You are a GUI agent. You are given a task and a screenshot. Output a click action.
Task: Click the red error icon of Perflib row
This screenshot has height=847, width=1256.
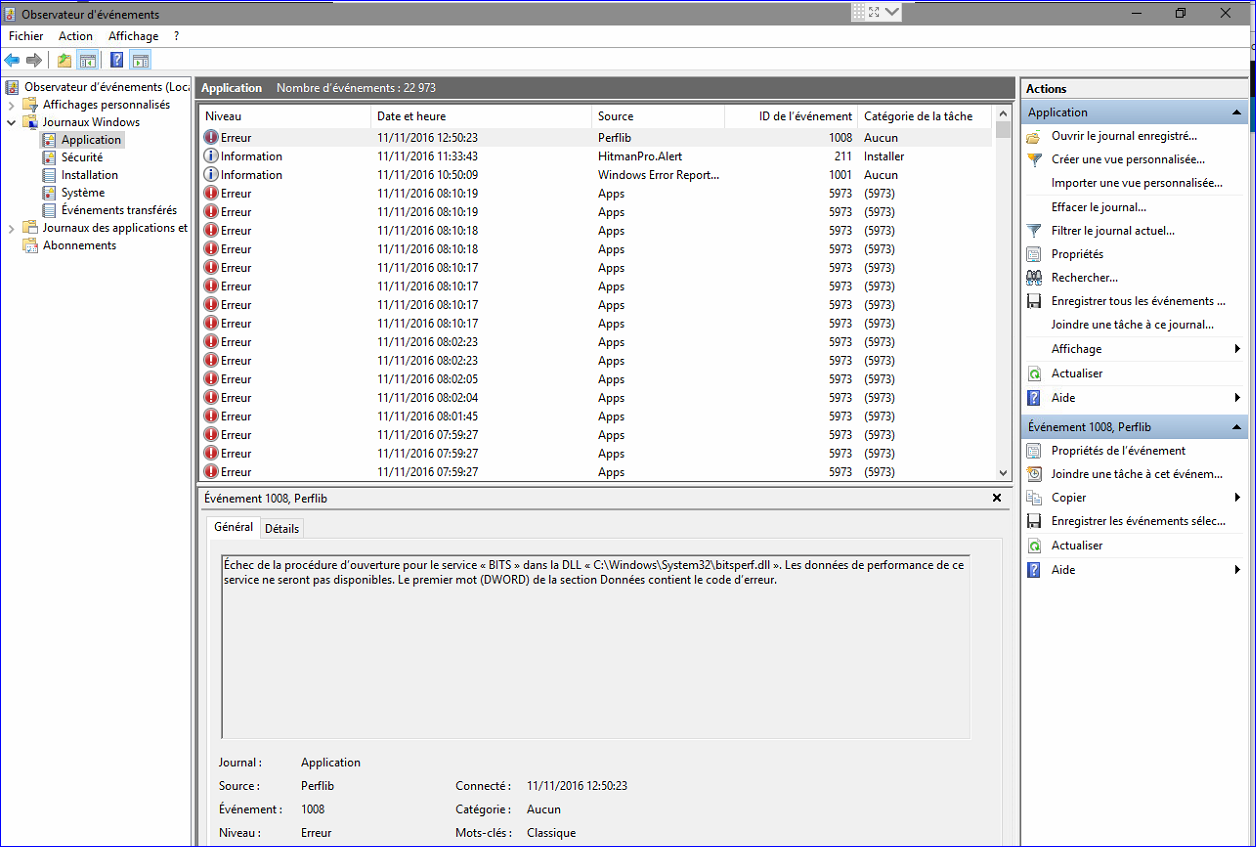coord(211,137)
